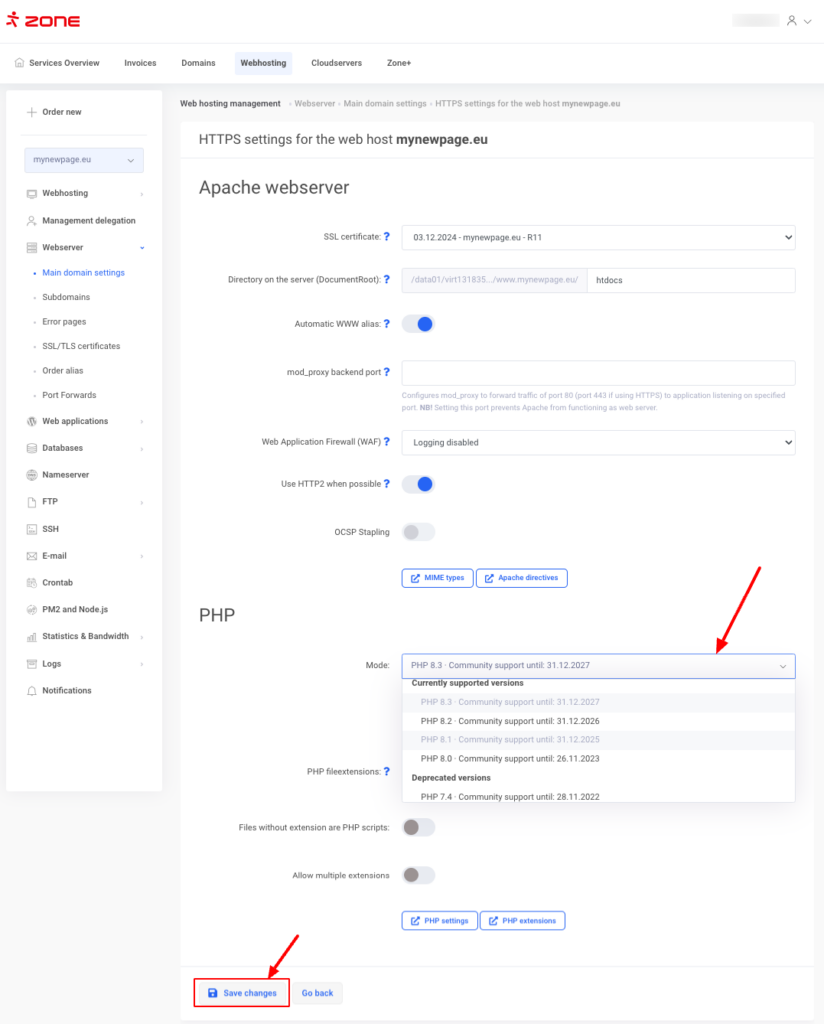The width and height of the screenshot is (824, 1024).
Task: Switch to the Cloudservers tab
Action: (336, 63)
